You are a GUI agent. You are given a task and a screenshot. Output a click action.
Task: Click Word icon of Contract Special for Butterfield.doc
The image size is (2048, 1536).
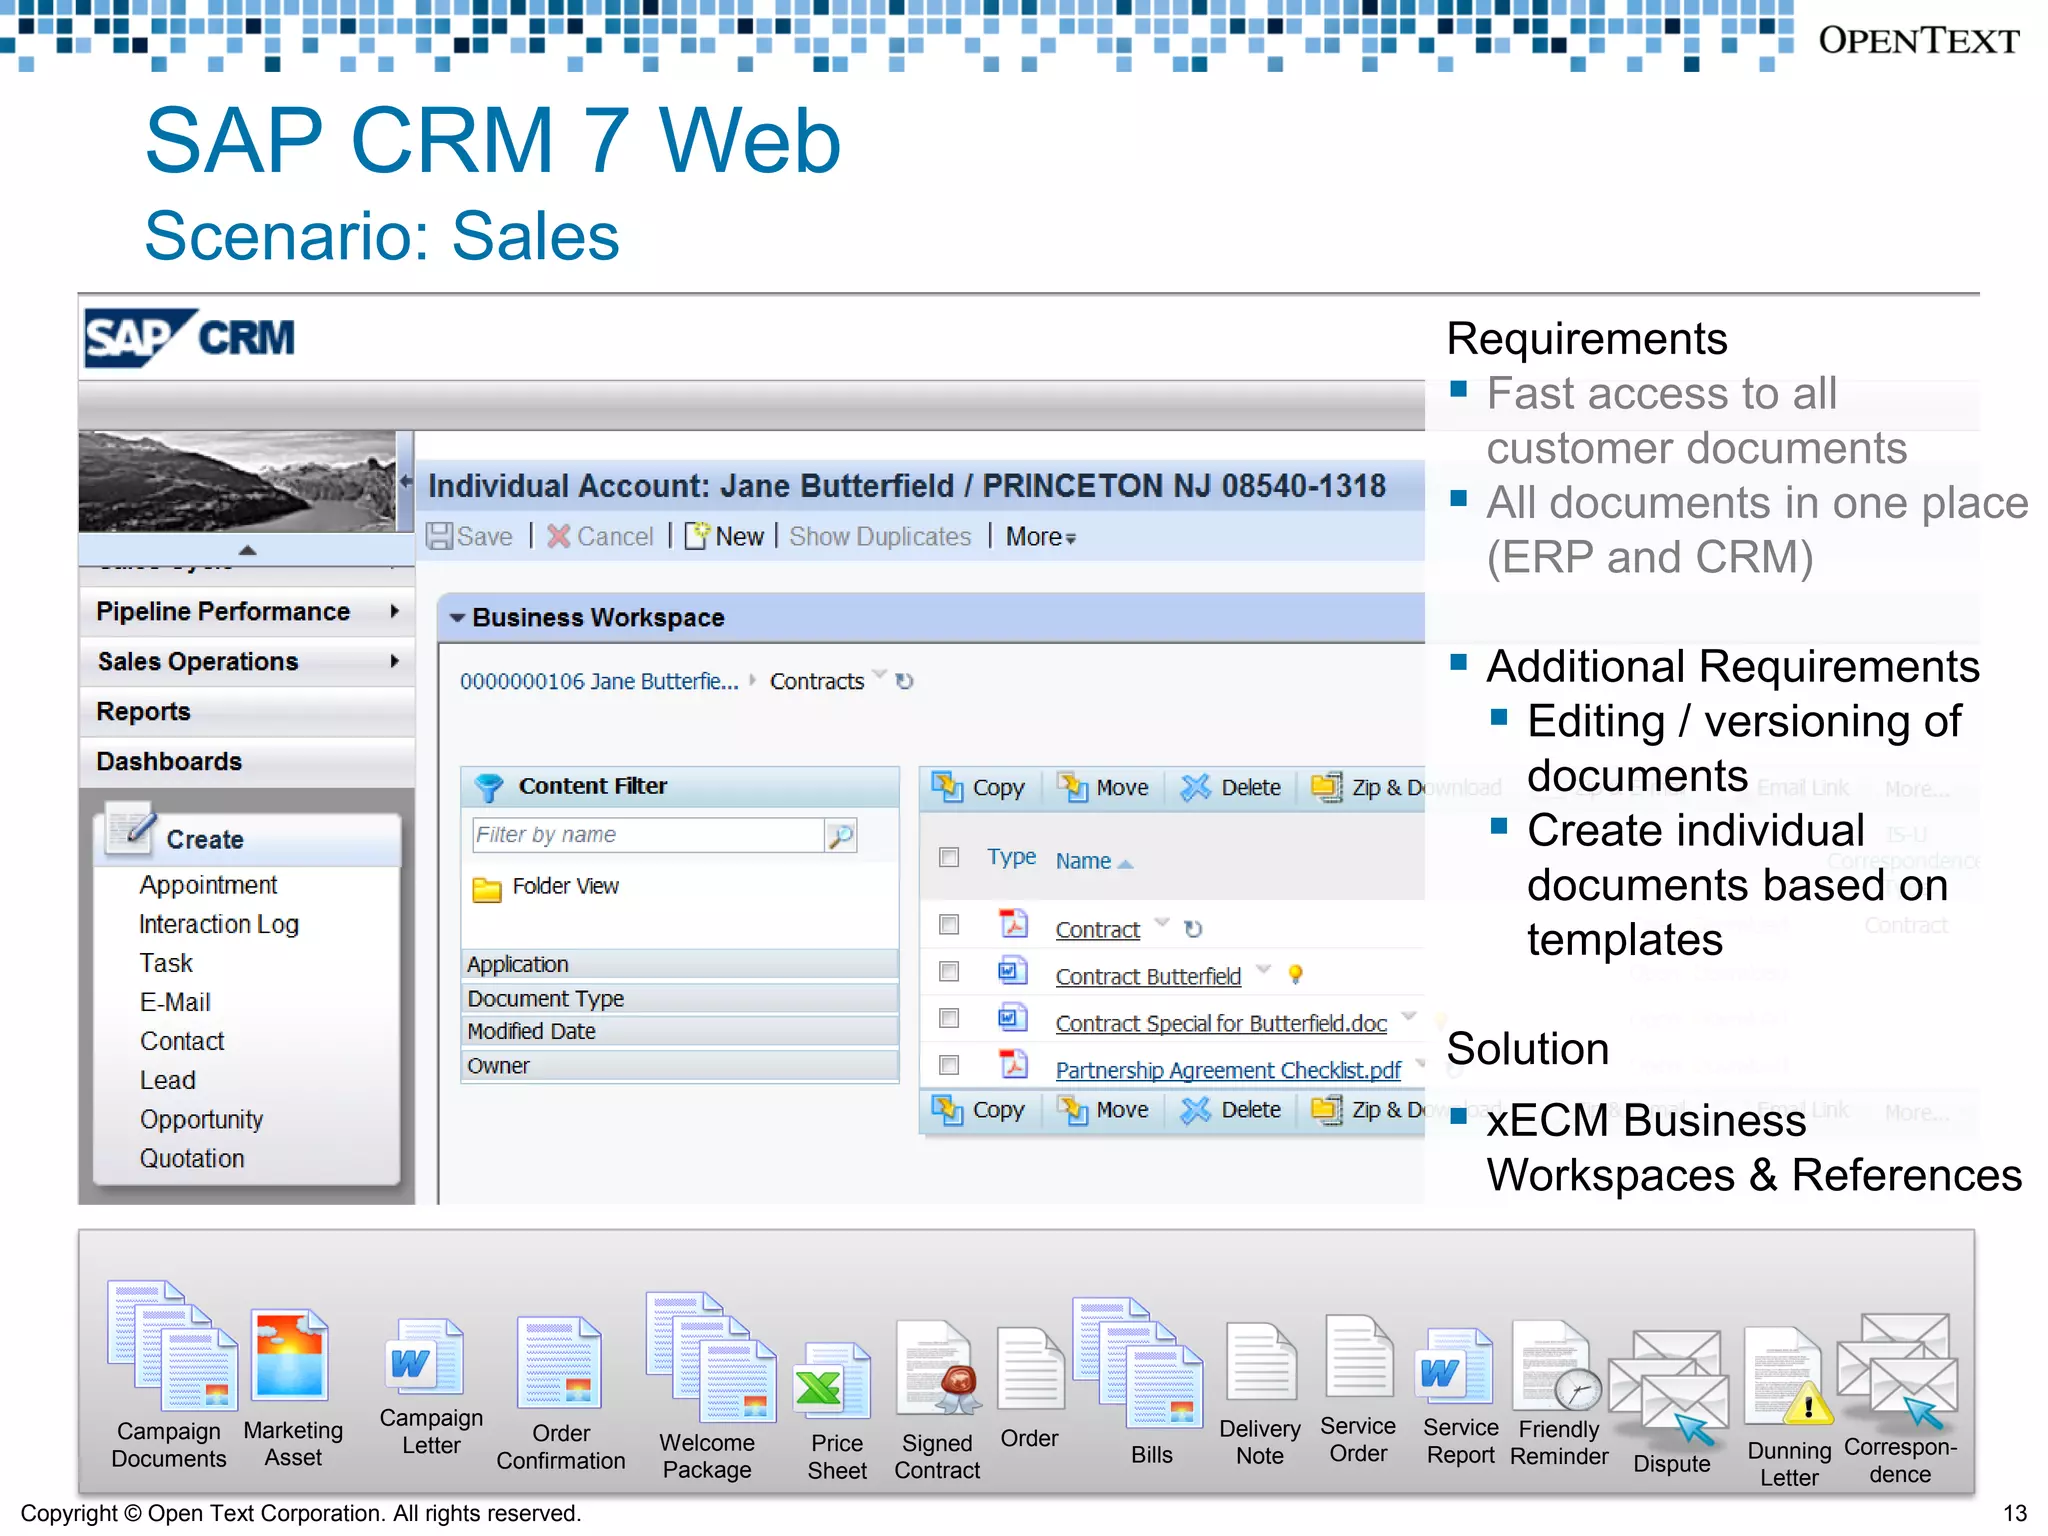coord(1013,1018)
